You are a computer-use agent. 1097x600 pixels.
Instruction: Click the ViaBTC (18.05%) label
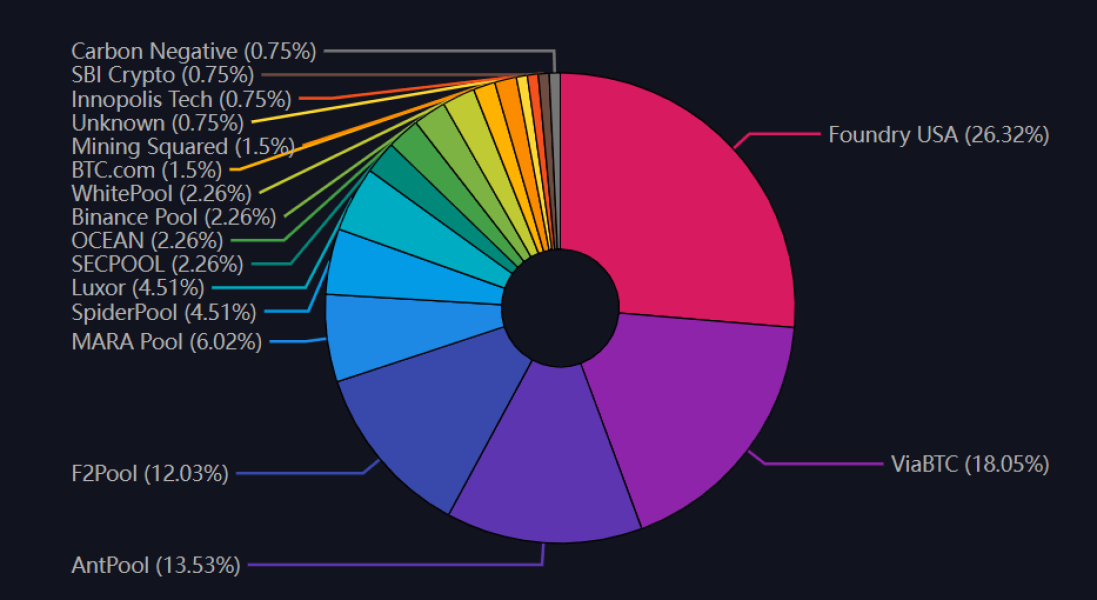[970, 464]
